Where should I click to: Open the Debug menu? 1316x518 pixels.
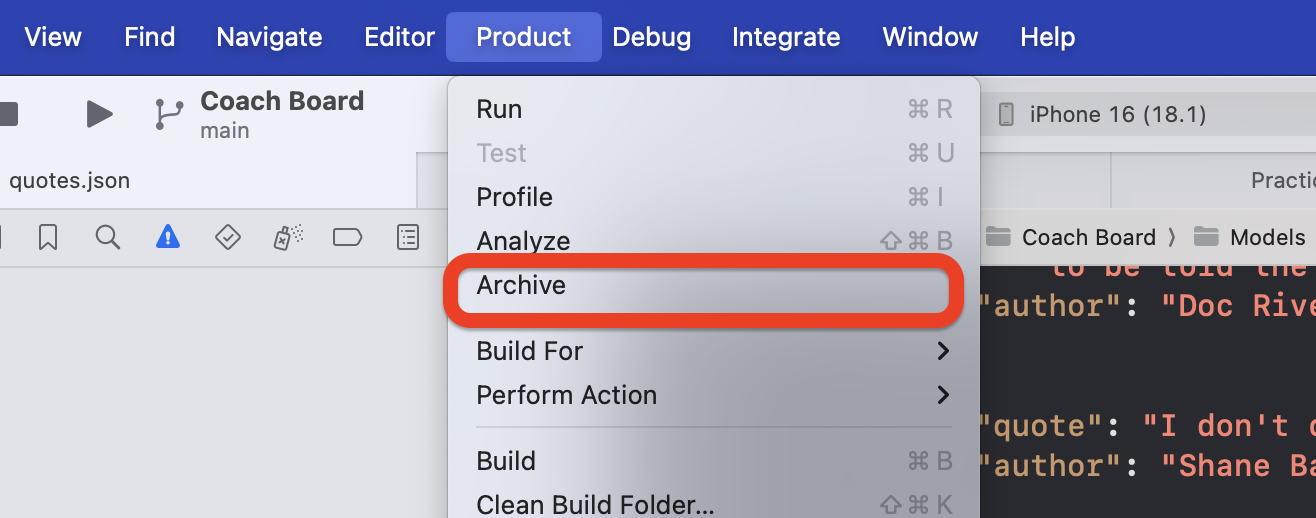[651, 38]
